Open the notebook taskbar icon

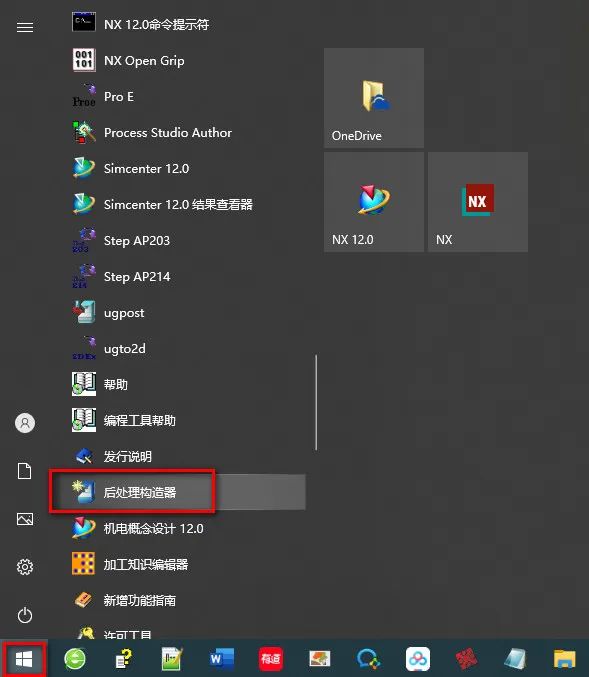click(x=516, y=659)
